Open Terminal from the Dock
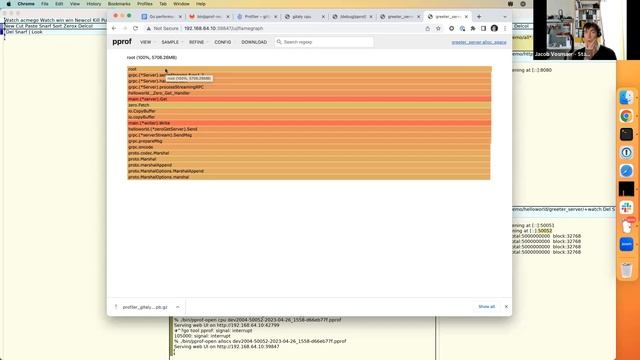 point(627,134)
